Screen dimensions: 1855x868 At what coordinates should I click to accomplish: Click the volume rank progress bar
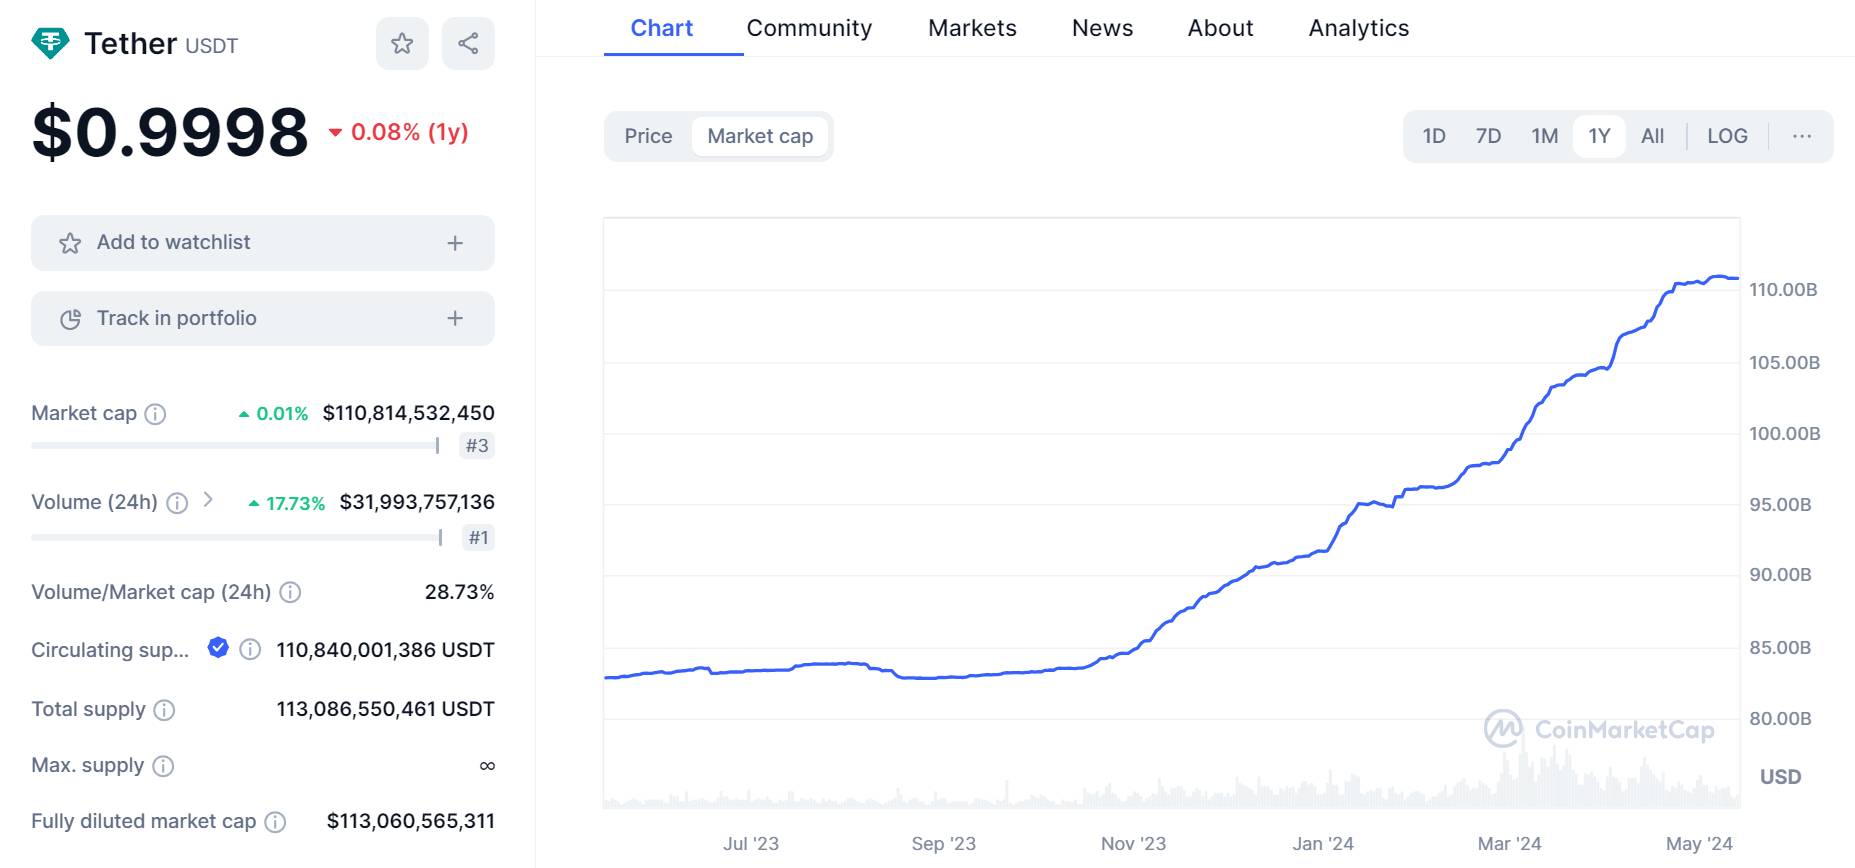coord(237,538)
